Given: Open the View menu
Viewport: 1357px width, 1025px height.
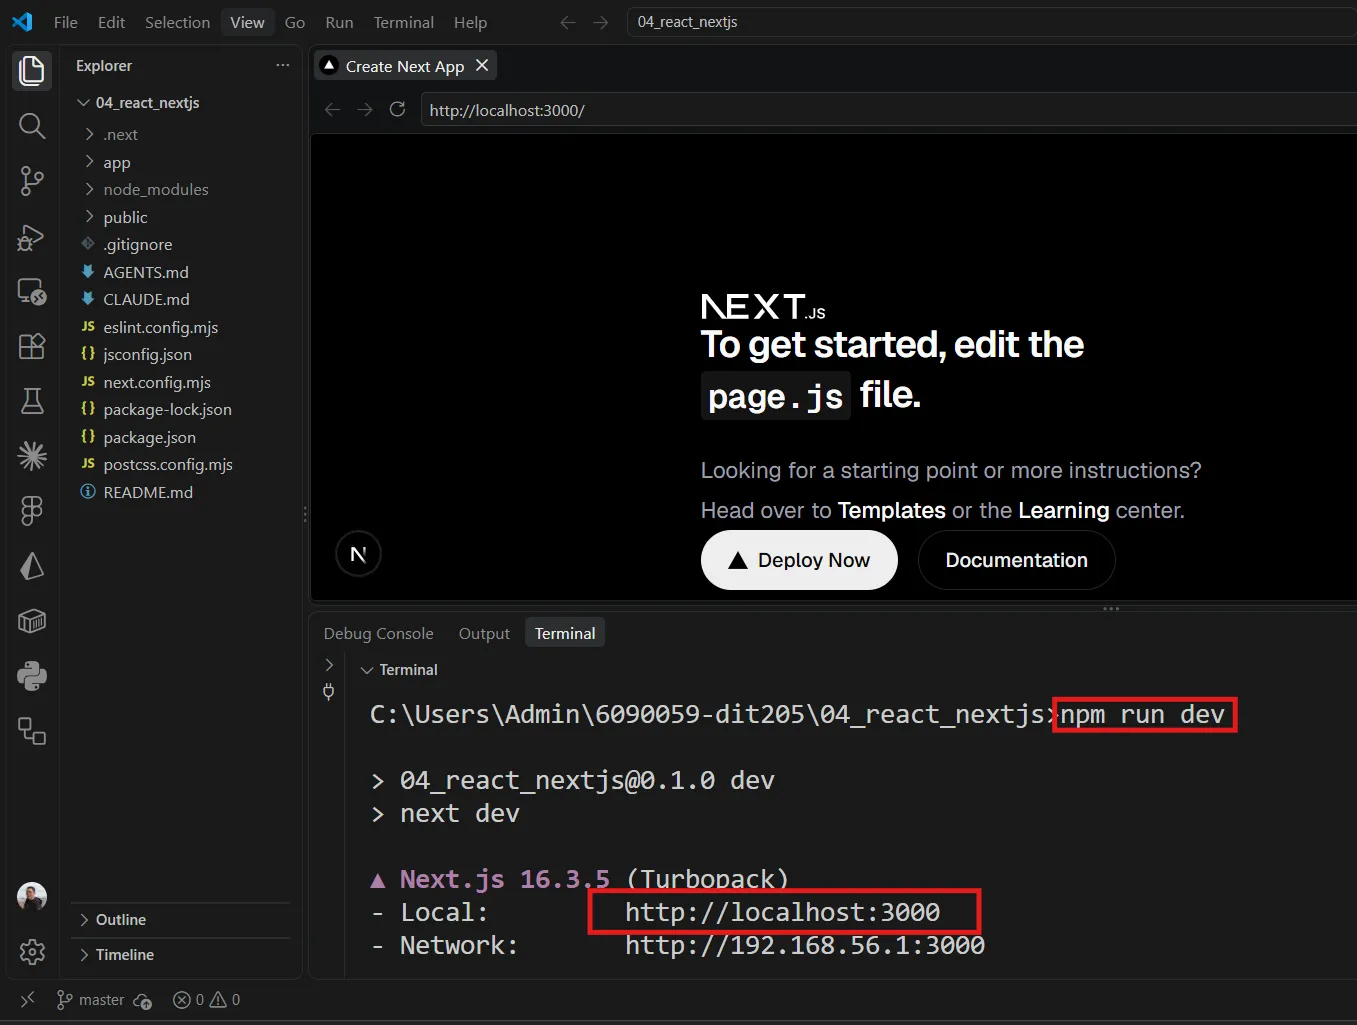Looking at the screenshot, I should point(247,22).
